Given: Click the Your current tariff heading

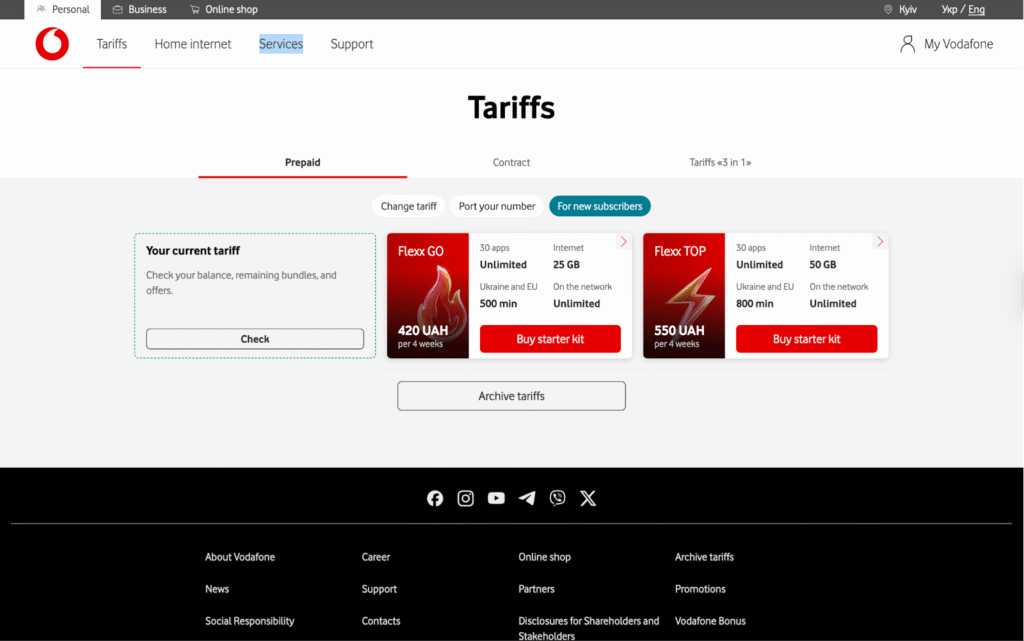Looking at the screenshot, I should (x=193, y=251).
